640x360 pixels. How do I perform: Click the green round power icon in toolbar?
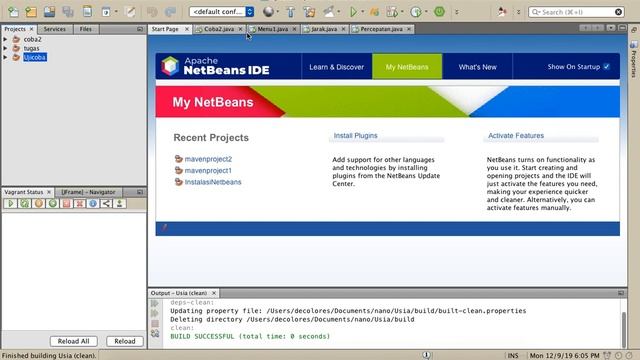pyautogui.click(x=439, y=12)
